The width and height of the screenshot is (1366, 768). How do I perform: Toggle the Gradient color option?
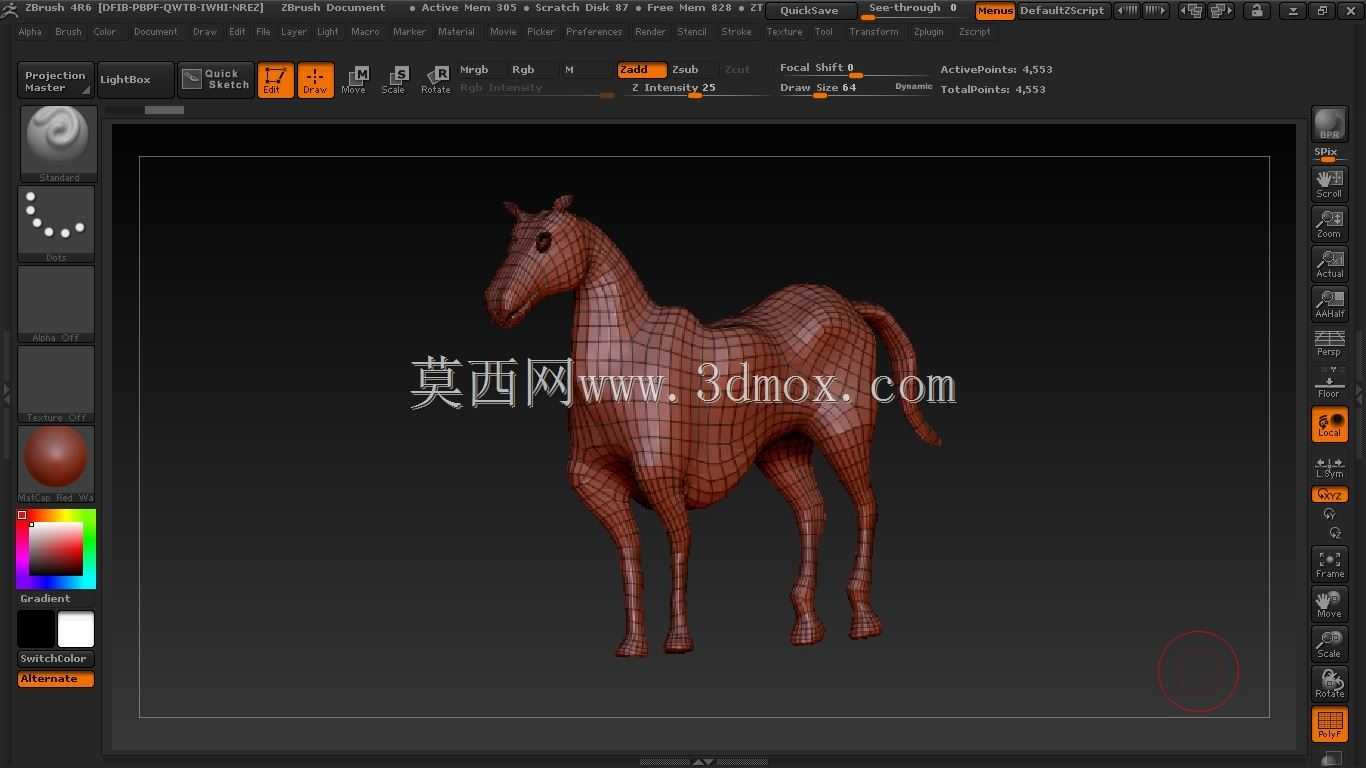[46, 599]
